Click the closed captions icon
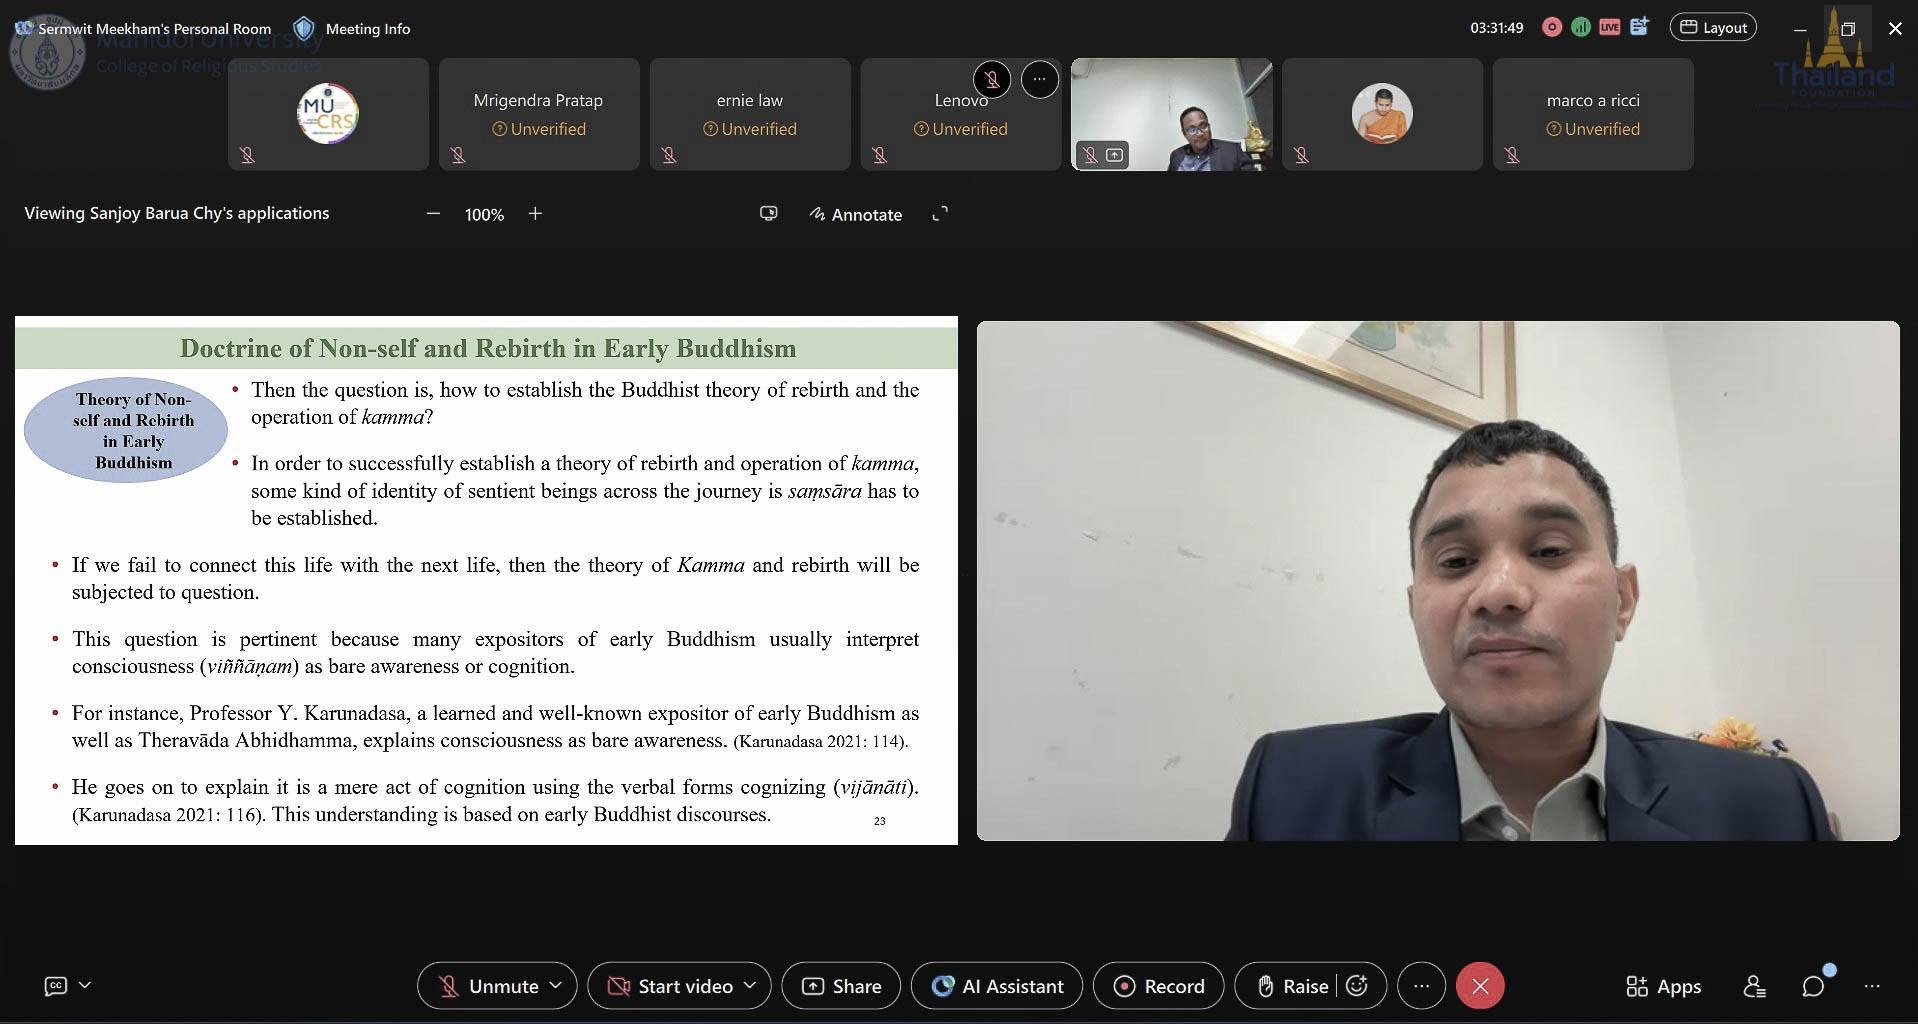1918x1024 pixels. click(x=56, y=986)
